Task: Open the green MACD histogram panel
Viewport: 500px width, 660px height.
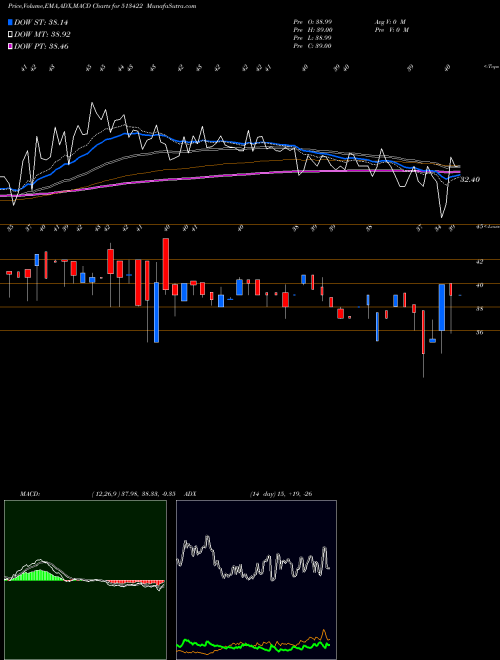Action: (85, 580)
